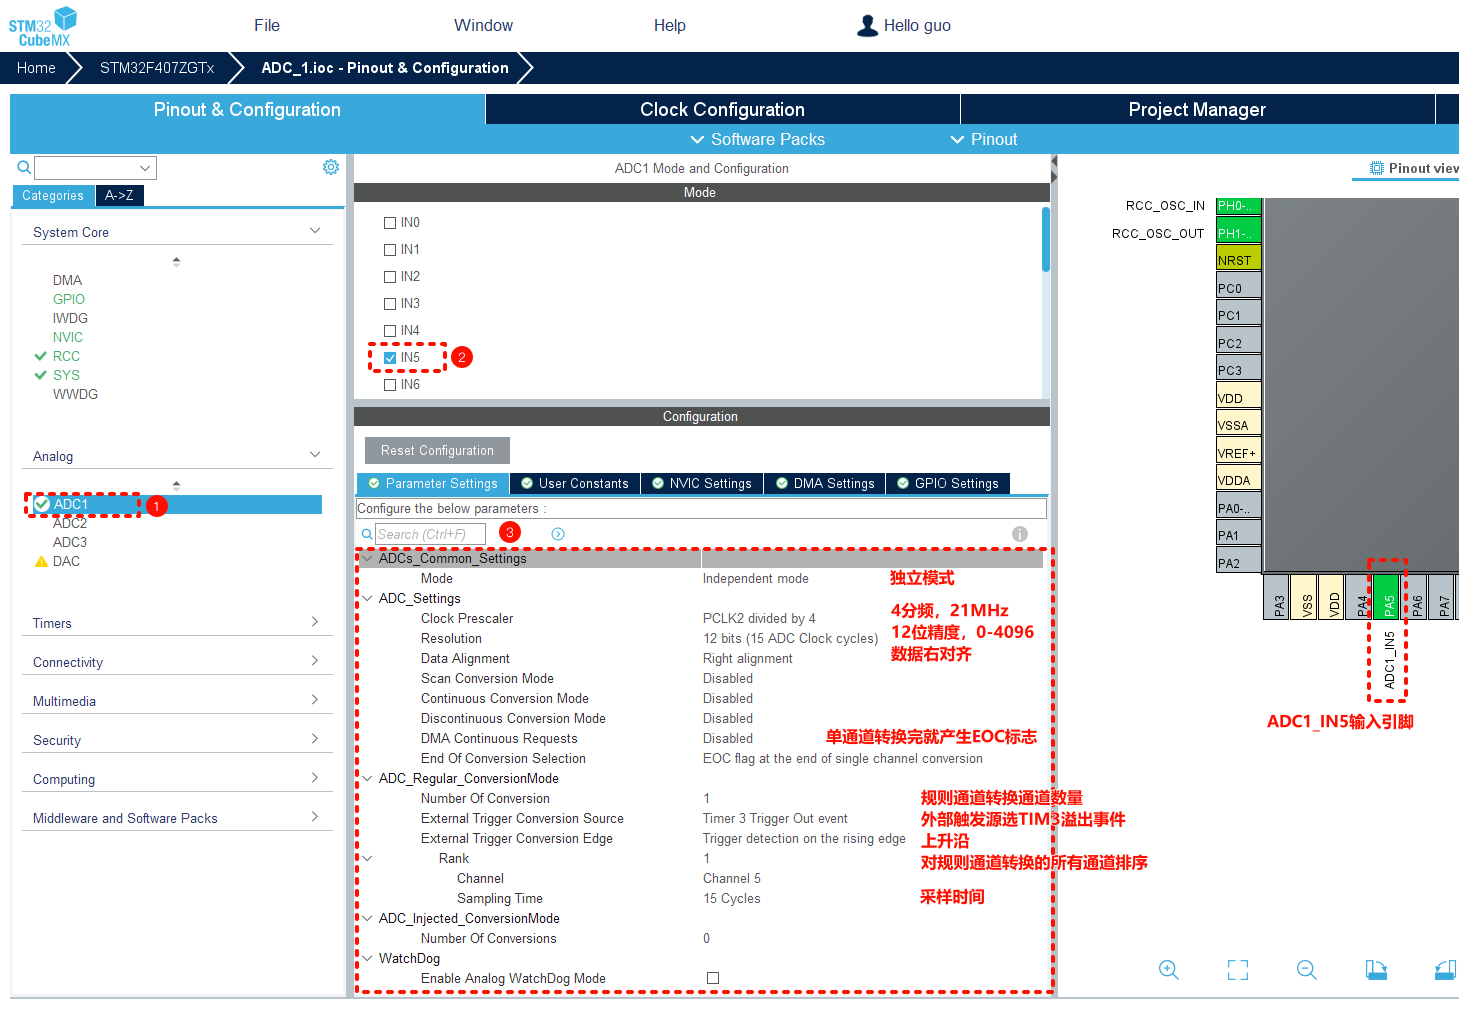Open the Window menu
Viewport: 1459px width, 1009px height.
[x=483, y=26]
